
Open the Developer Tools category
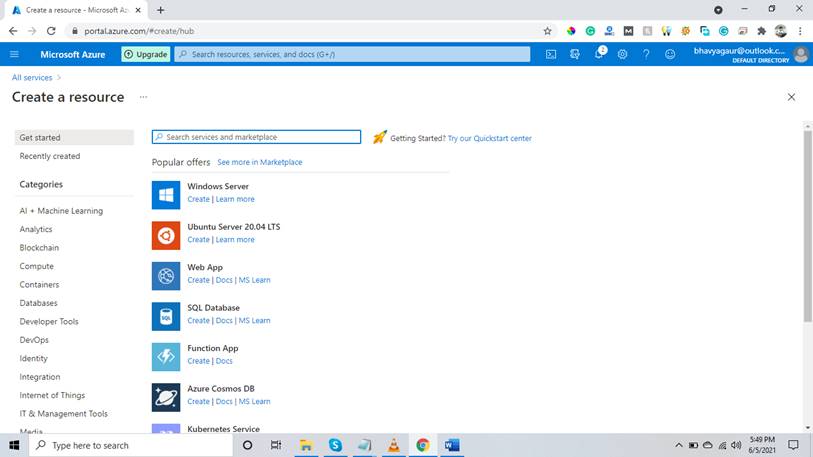click(x=49, y=322)
